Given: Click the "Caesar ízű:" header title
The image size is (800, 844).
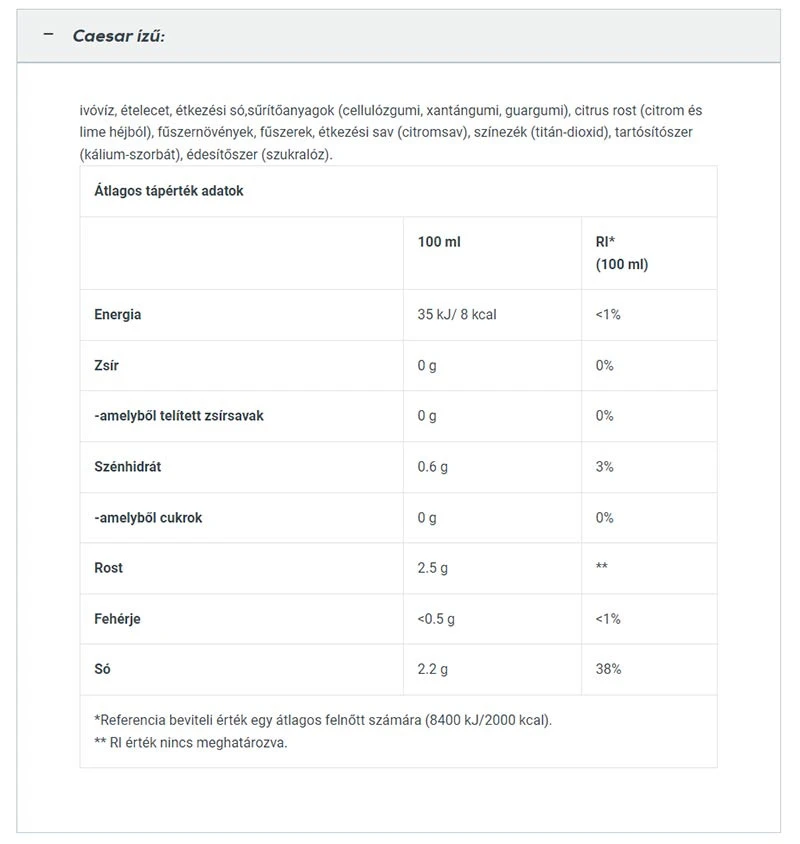Looking at the screenshot, I should click(118, 36).
